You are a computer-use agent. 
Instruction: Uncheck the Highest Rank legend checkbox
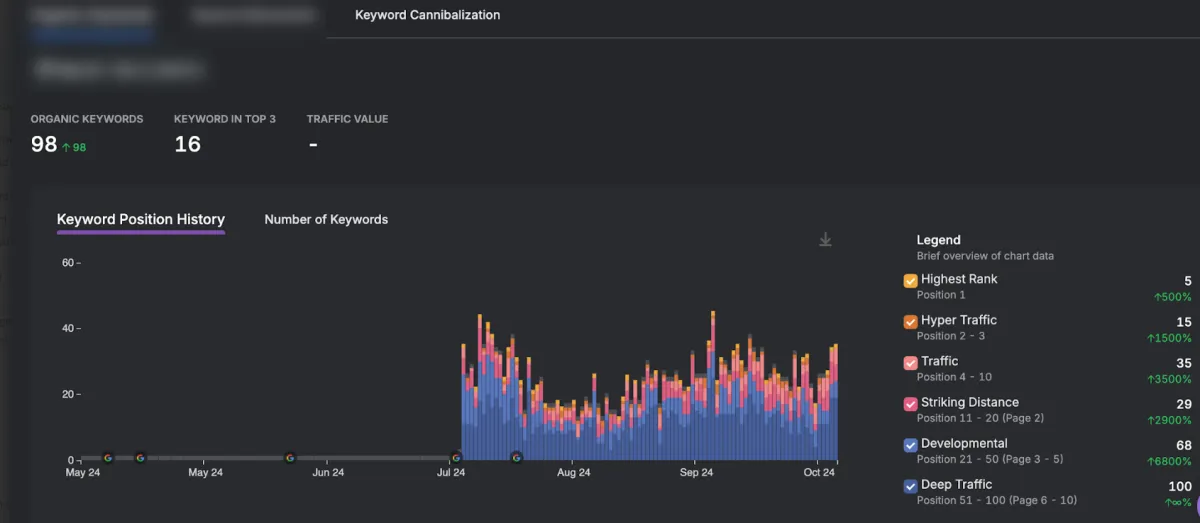[x=910, y=281]
